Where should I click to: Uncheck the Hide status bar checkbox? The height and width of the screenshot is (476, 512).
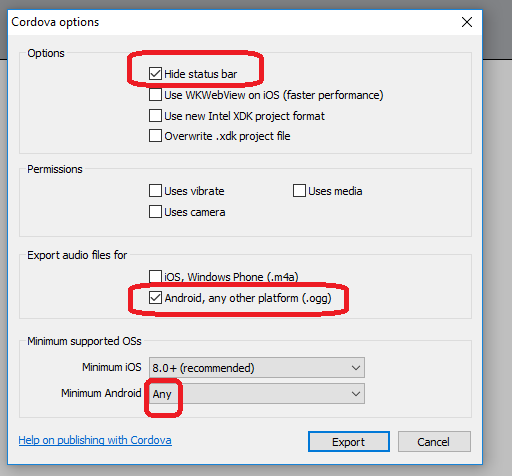tap(155, 74)
